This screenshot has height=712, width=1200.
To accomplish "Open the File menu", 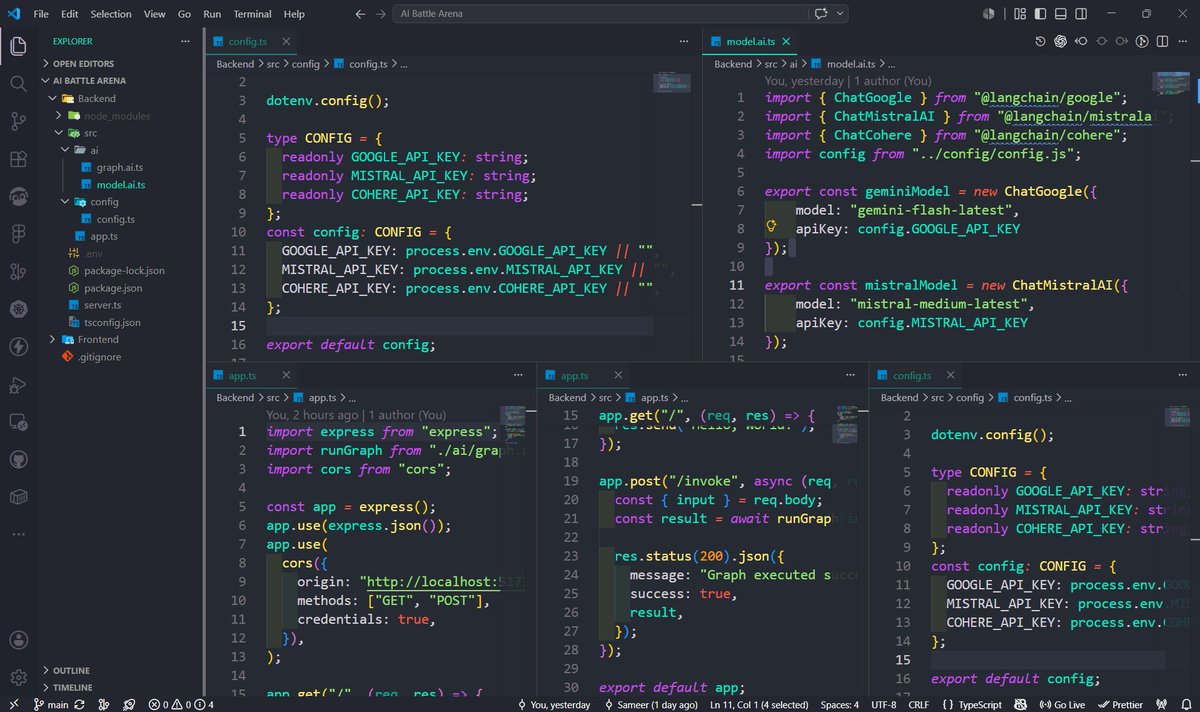I will tap(41, 14).
